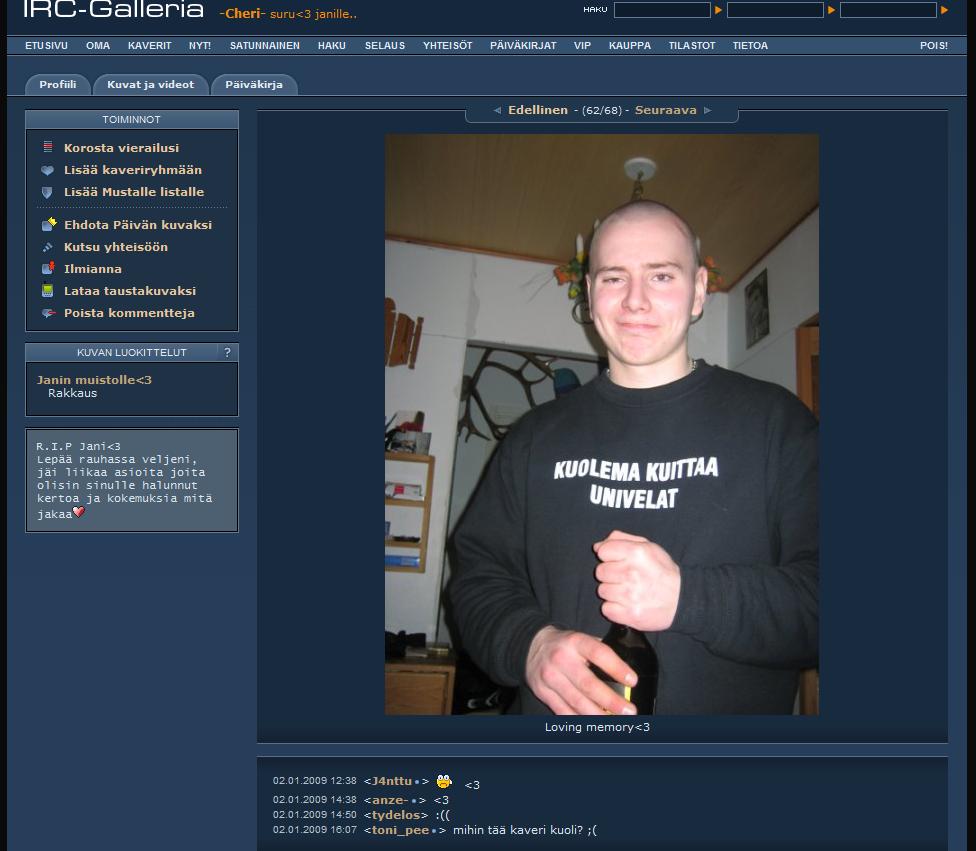Click the heart icon beside Lisää kaveriryhmään
The height and width of the screenshot is (851, 976).
point(47,170)
